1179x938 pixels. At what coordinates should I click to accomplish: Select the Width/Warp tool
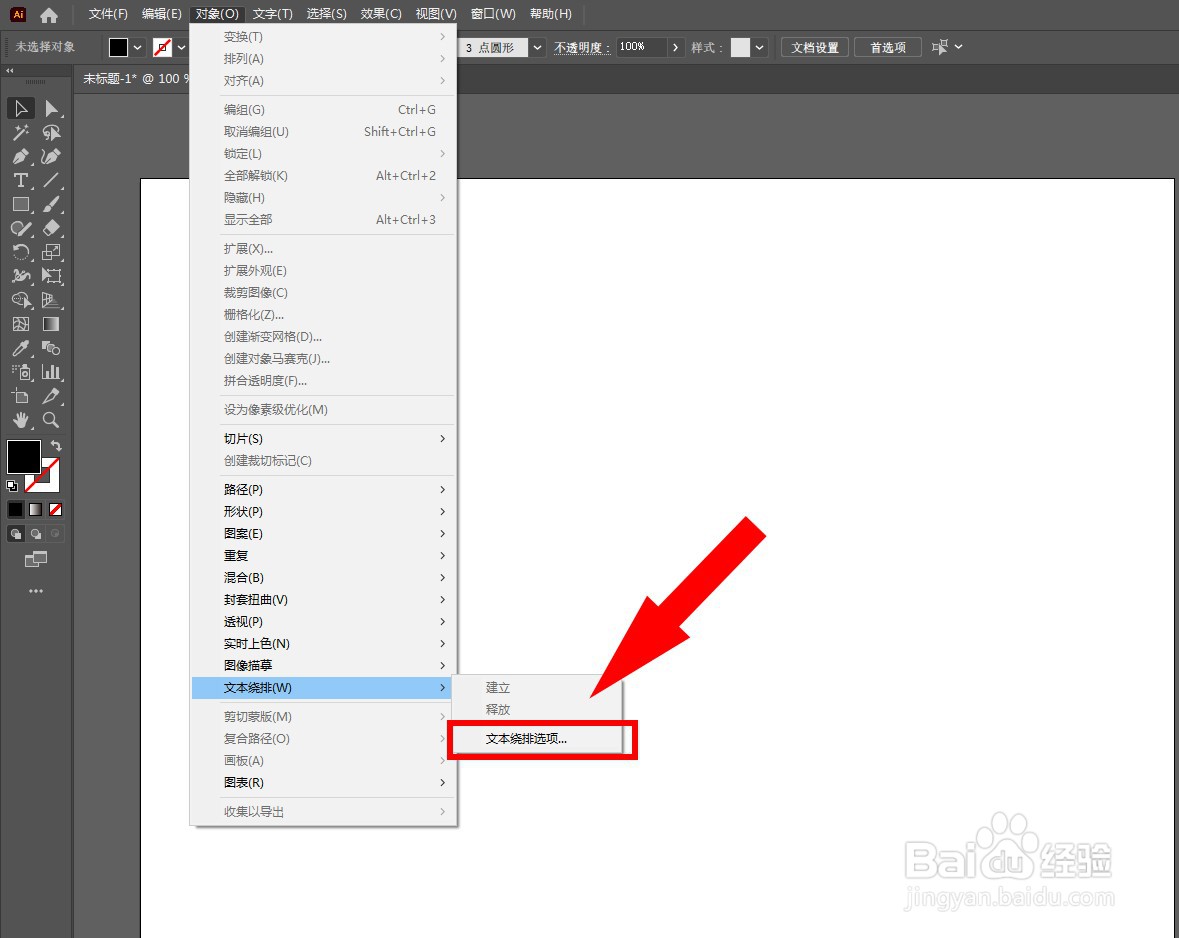(x=21, y=276)
